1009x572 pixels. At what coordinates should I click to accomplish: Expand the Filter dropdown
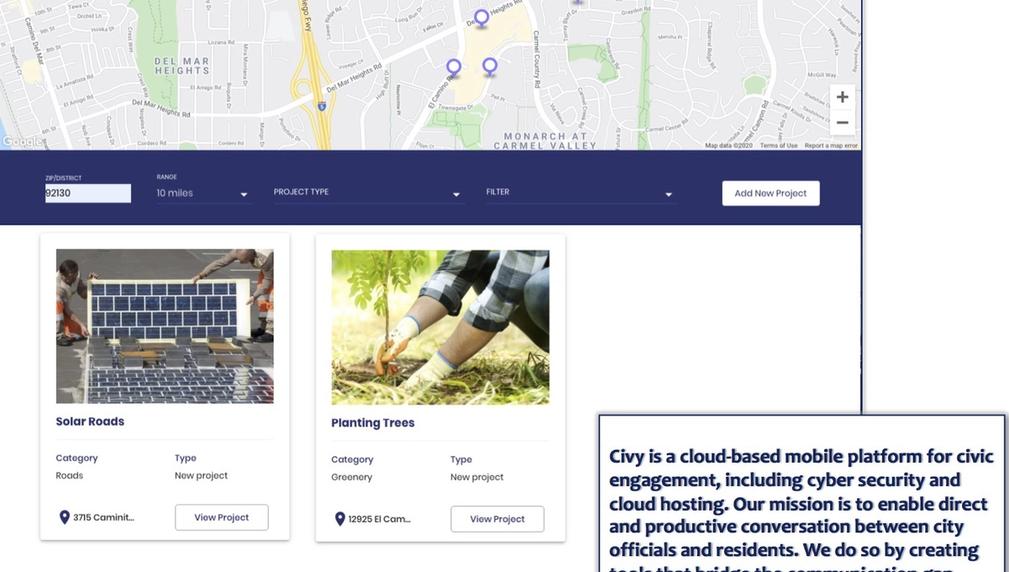[x=579, y=192]
